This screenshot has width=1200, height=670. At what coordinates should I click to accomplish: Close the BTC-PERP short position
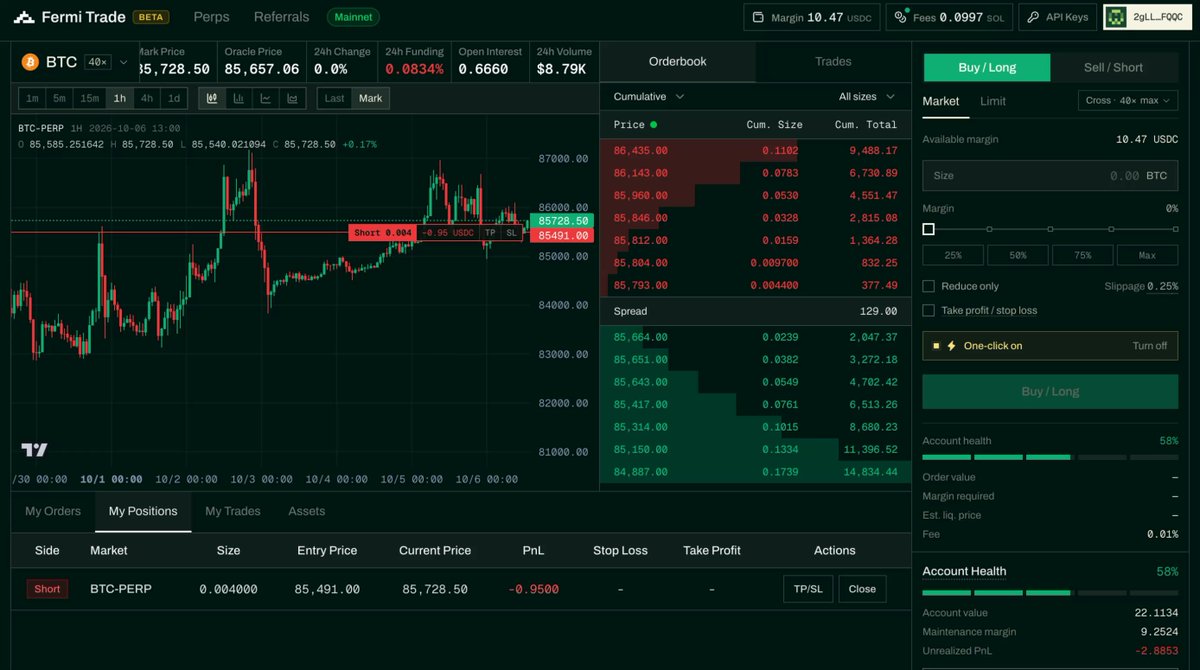coord(862,589)
